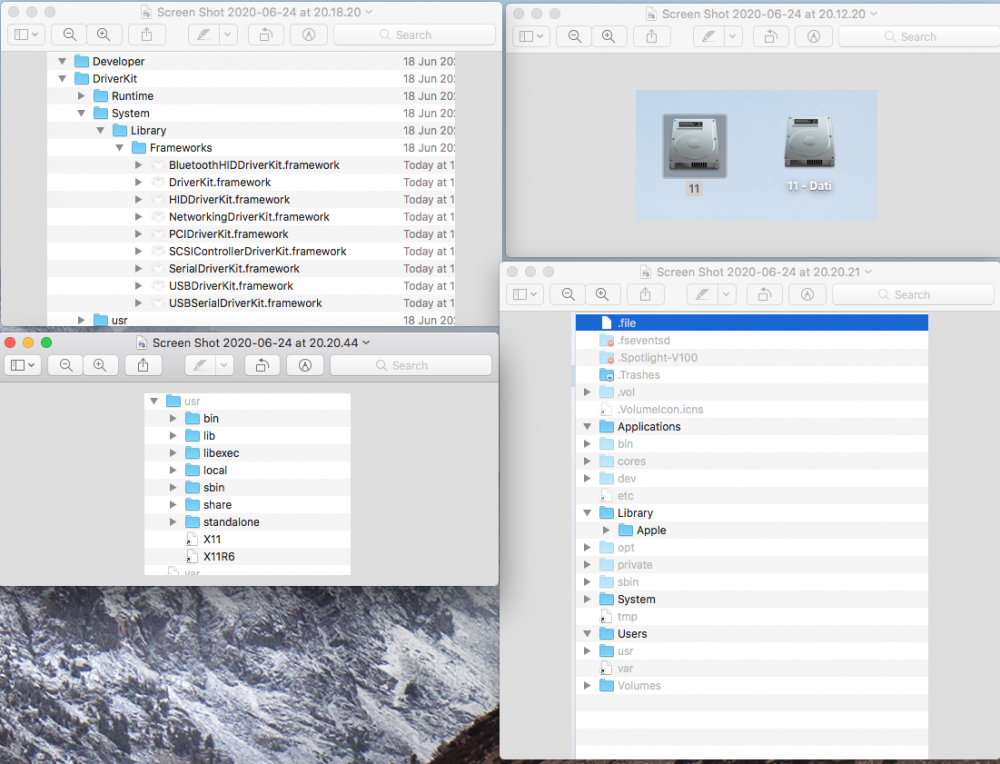The height and width of the screenshot is (764, 1000).
Task: Rotate the image in the 20.20.21 window
Action: tap(765, 294)
